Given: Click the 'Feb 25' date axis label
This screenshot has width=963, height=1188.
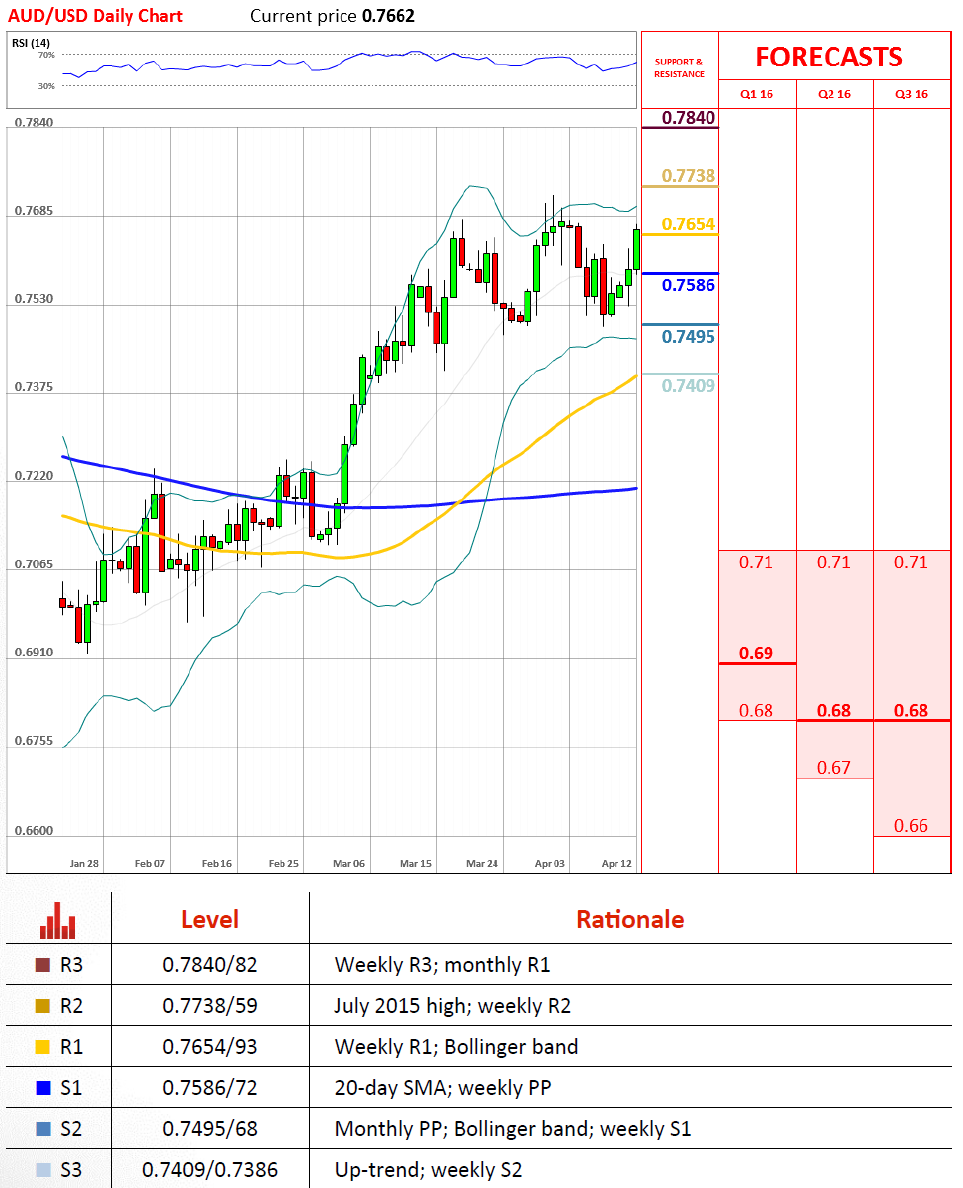Looking at the screenshot, I should 284,864.
